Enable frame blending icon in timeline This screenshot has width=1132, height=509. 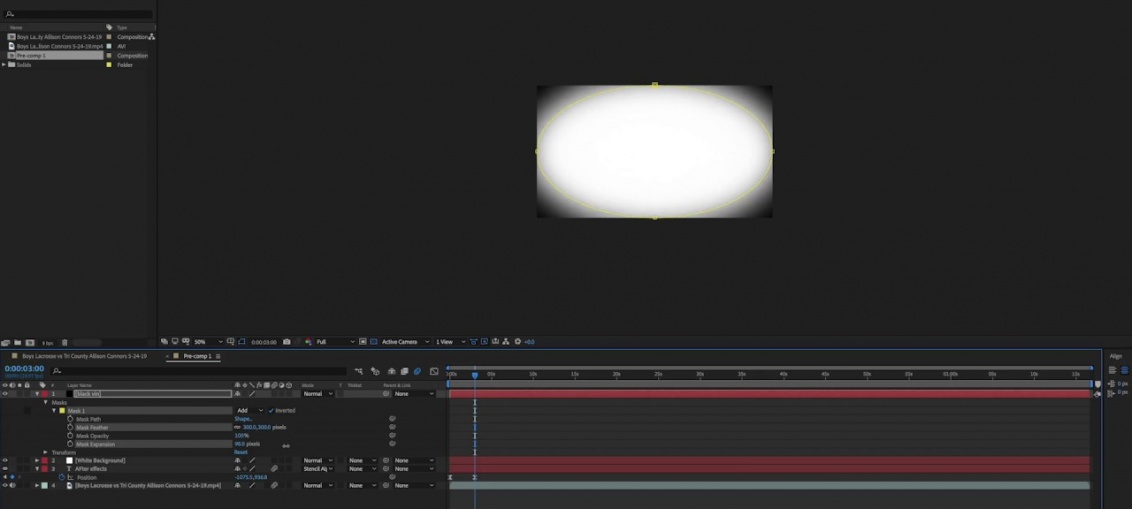[x=404, y=371]
